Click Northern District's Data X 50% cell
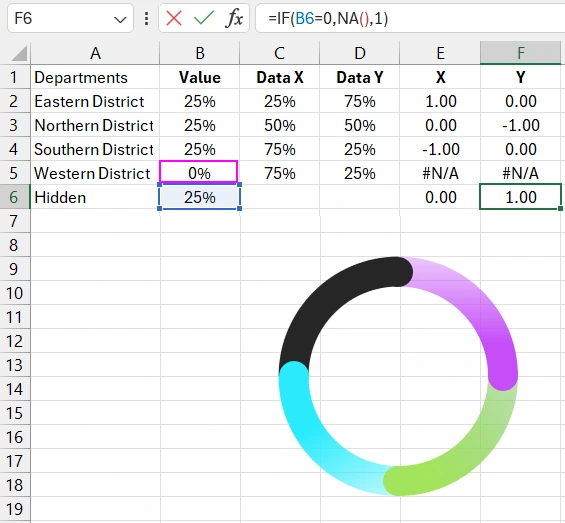 [x=280, y=125]
